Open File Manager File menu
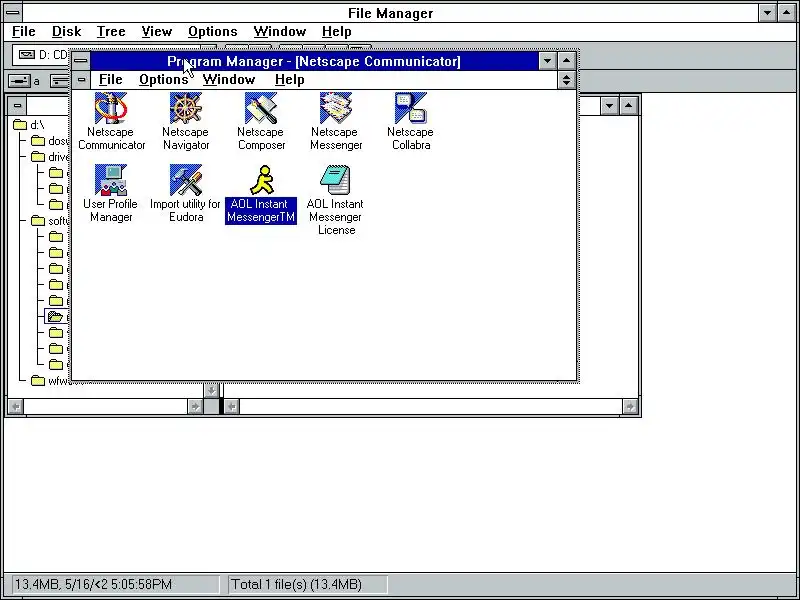Screen dimensions: 800x600 [23, 32]
